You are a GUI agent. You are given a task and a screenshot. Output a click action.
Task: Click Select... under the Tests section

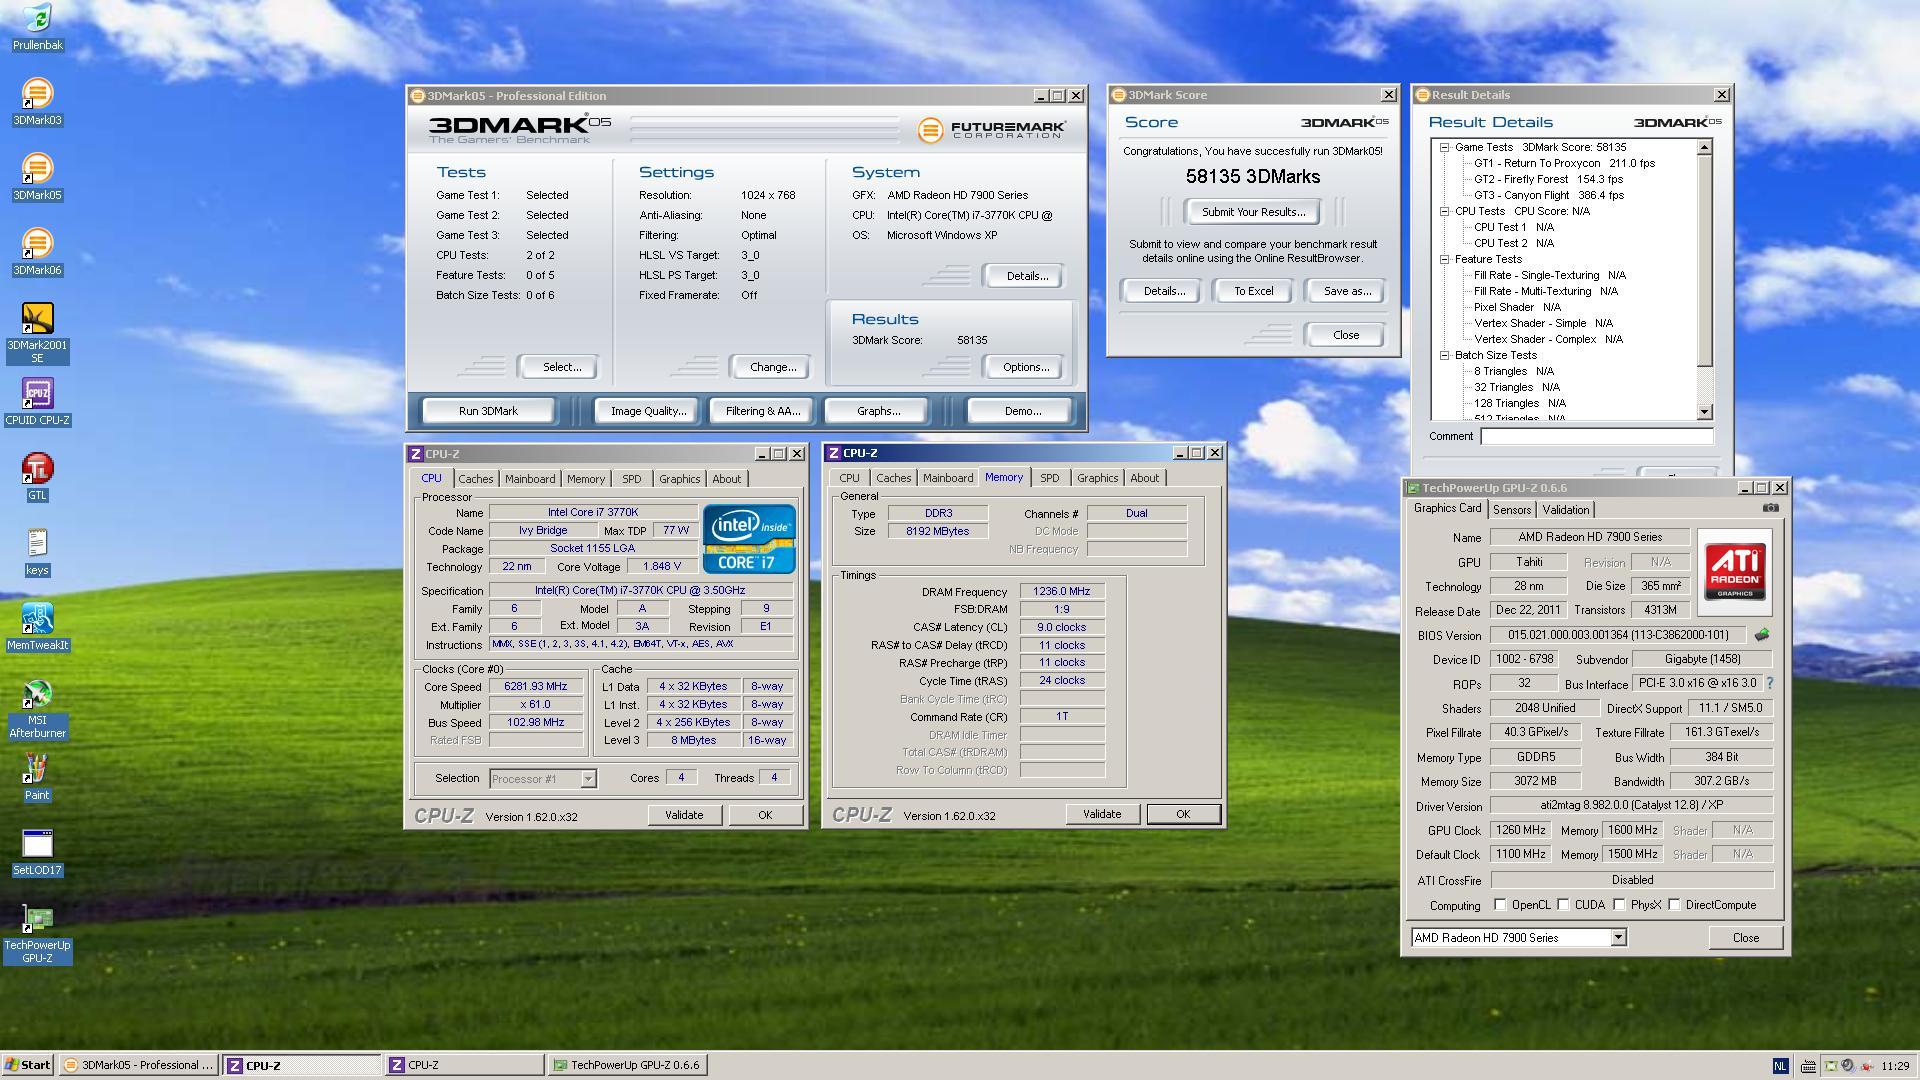pos(561,367)
